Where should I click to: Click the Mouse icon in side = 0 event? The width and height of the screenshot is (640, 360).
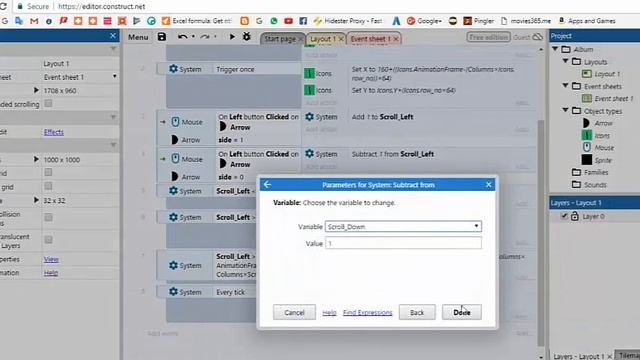(175, 159)
